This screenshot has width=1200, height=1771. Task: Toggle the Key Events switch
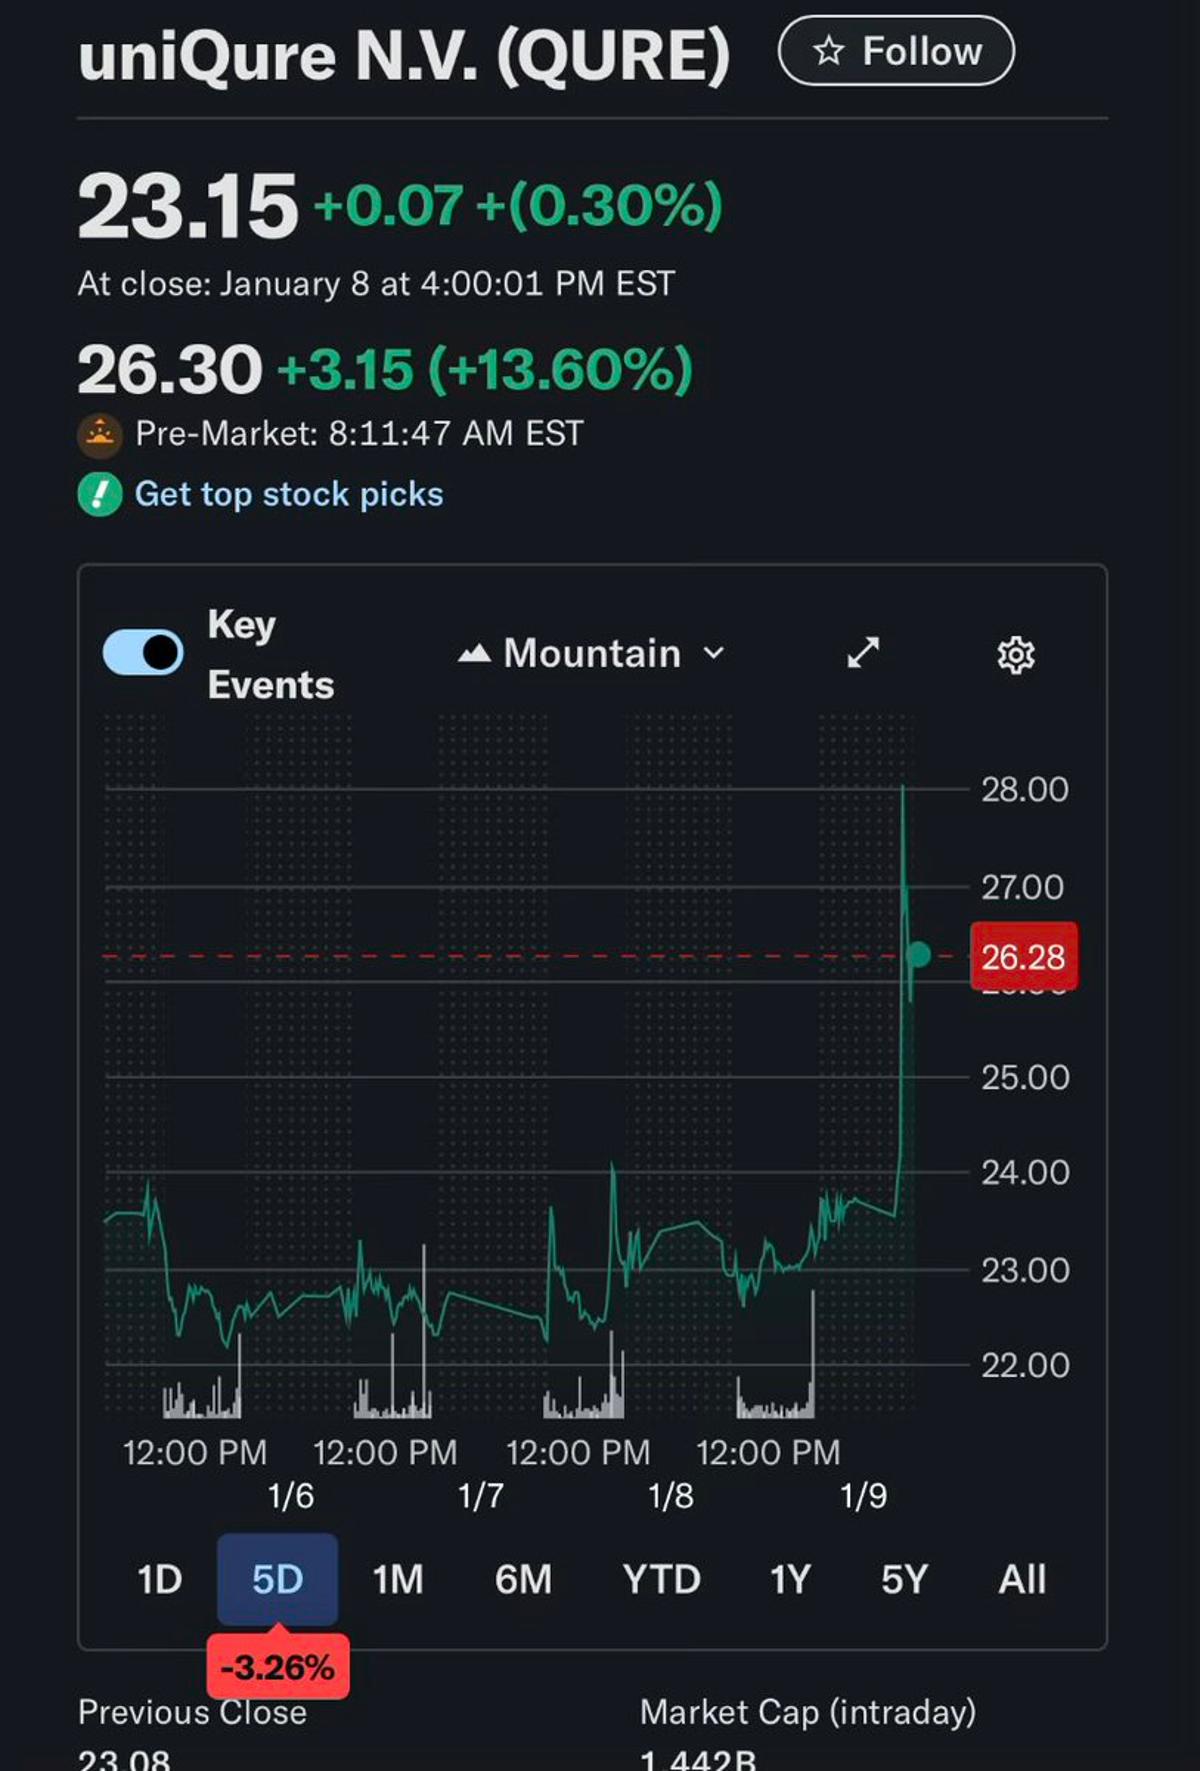[x=143, y=653]
